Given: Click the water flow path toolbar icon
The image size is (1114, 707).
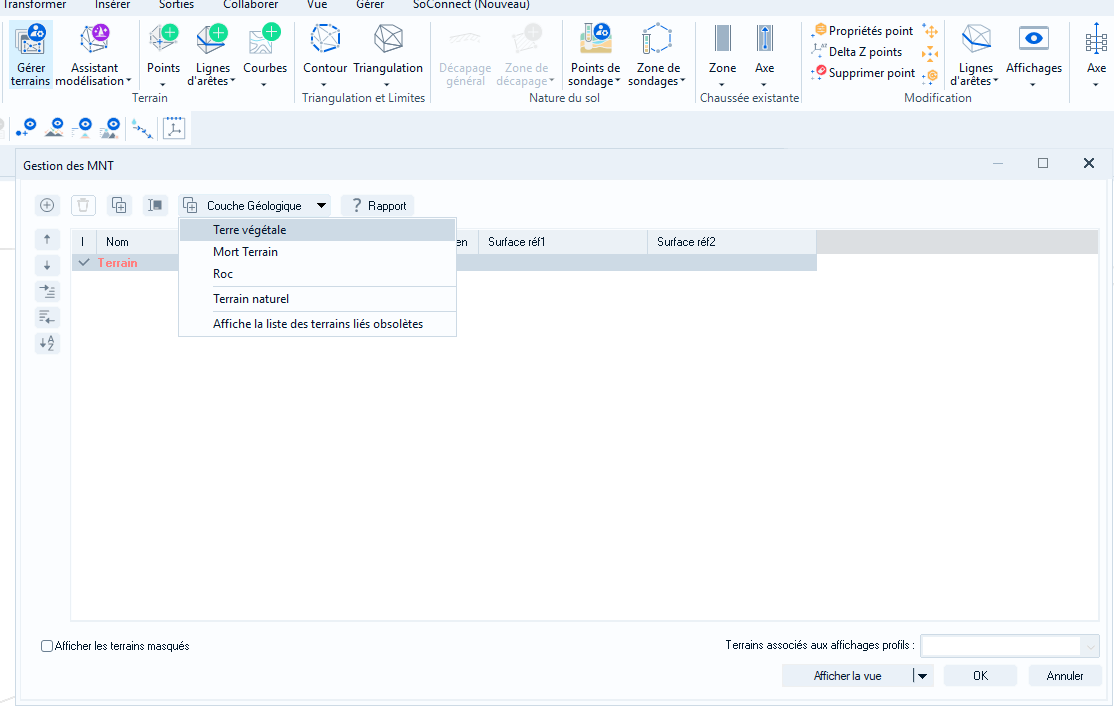Looking at the screenshot, I should point(142,129).
